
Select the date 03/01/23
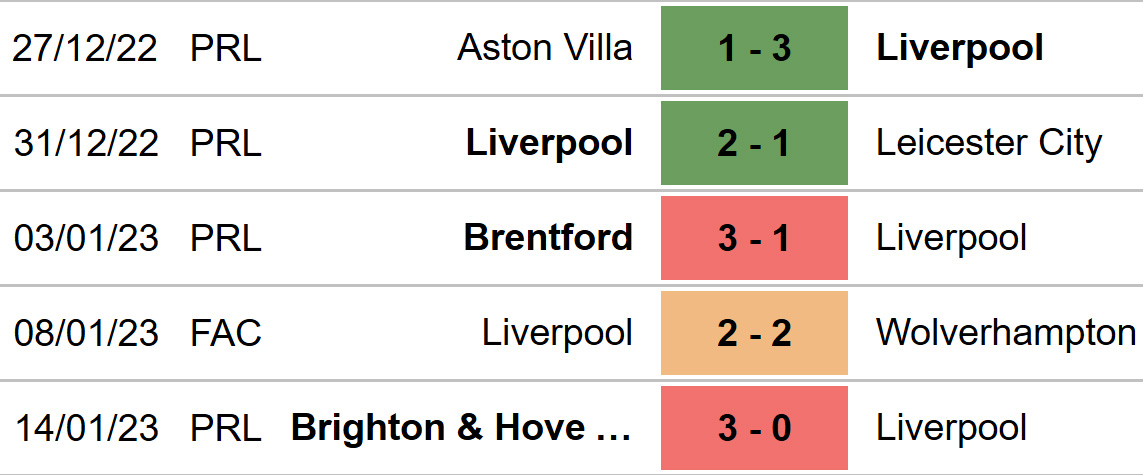pos(85,238)
